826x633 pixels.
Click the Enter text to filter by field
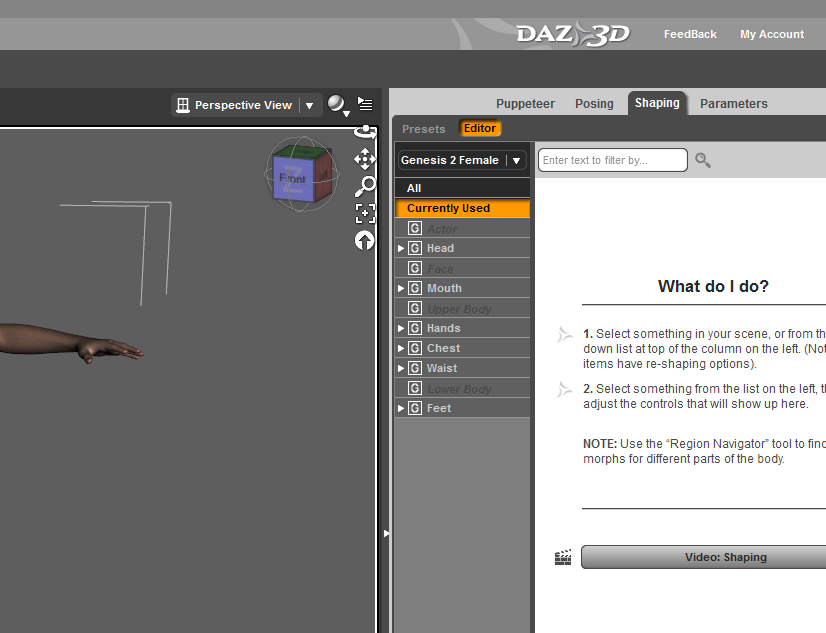(x=613, y=160)
